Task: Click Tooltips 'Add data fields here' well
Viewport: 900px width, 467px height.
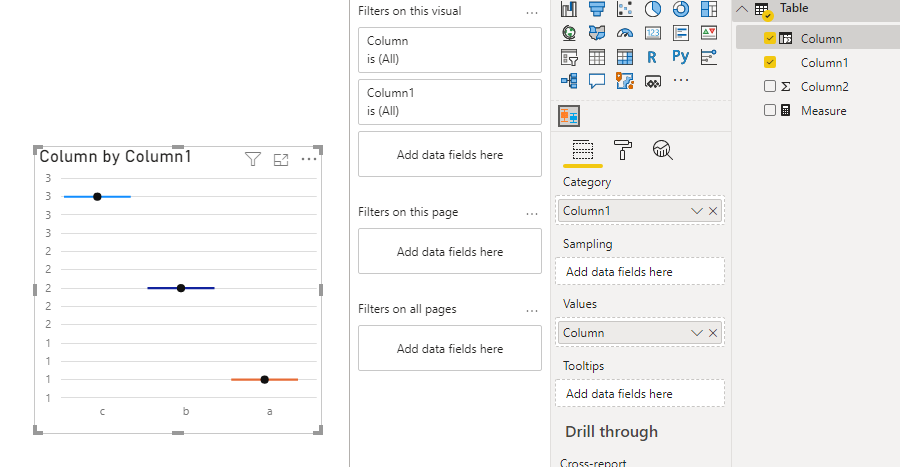Action: [639, 394]
